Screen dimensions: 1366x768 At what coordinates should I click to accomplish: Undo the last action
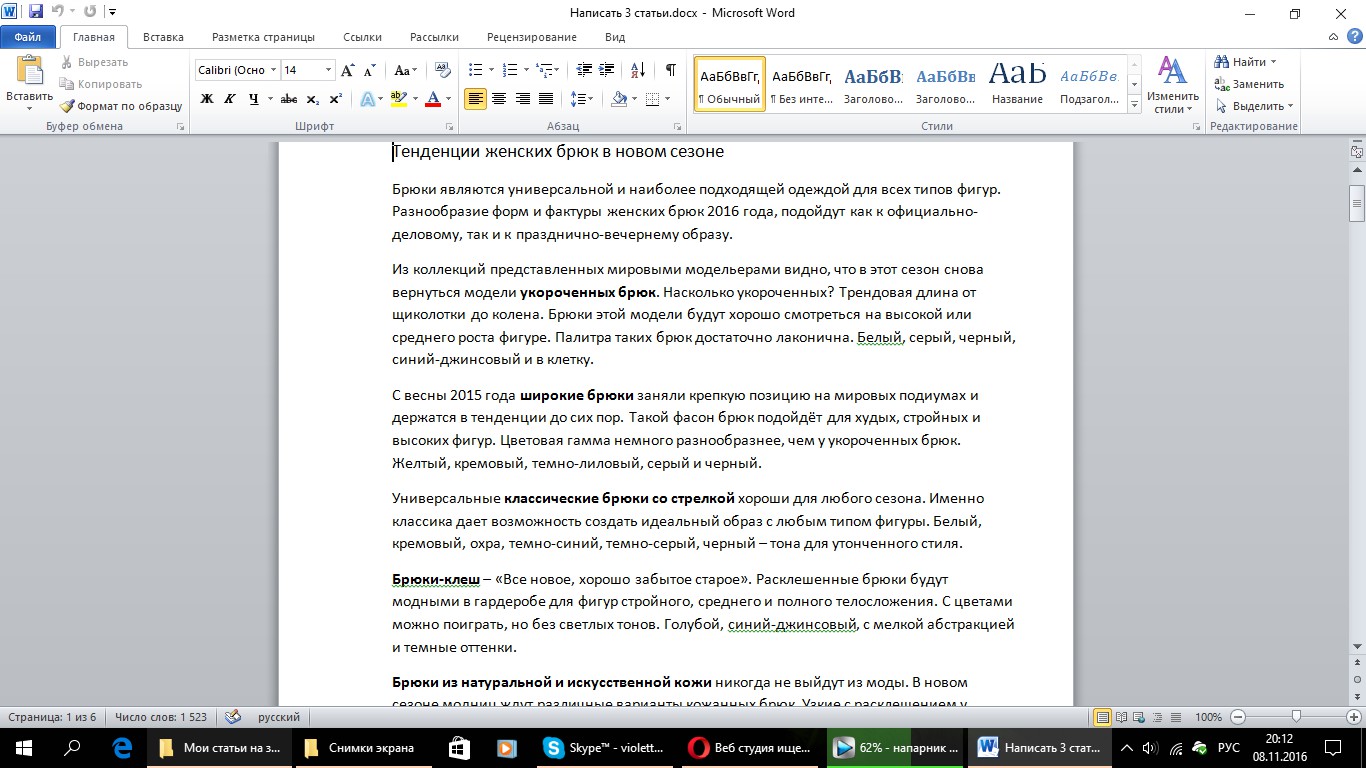tap(58, 12)
